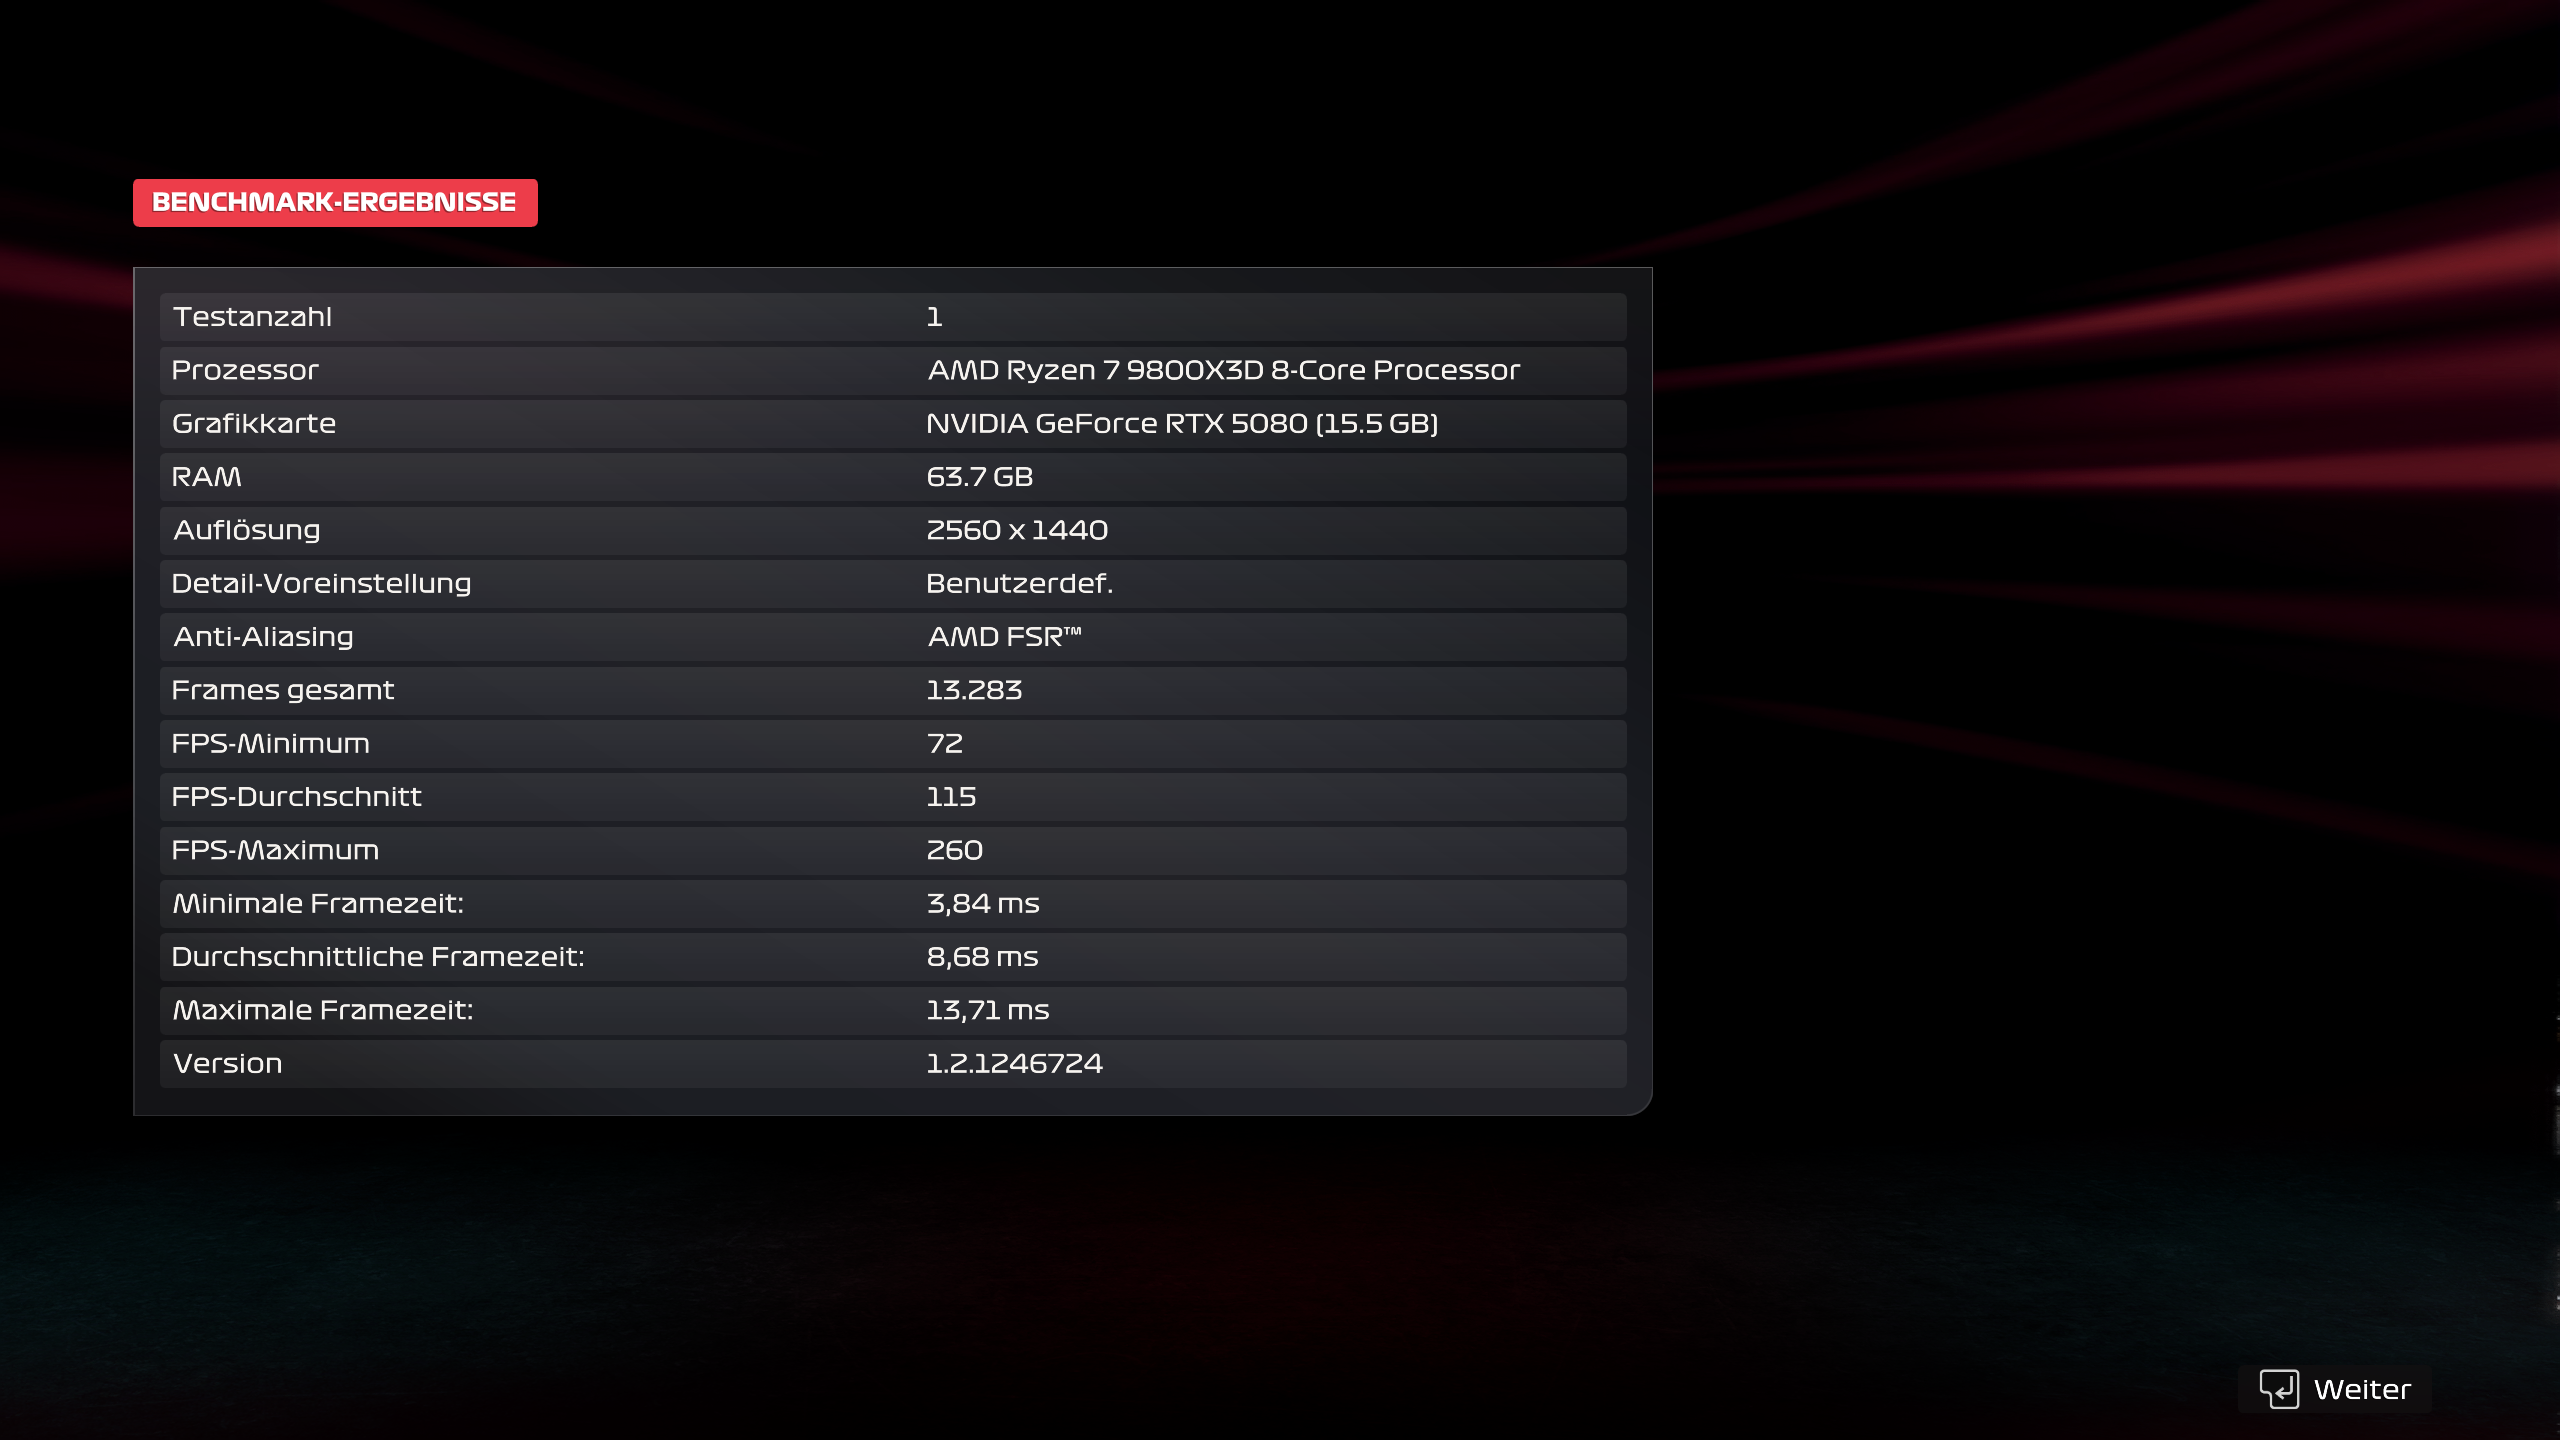
Task: Select the Prozessor result row
Action: click(x=892, y=370)
